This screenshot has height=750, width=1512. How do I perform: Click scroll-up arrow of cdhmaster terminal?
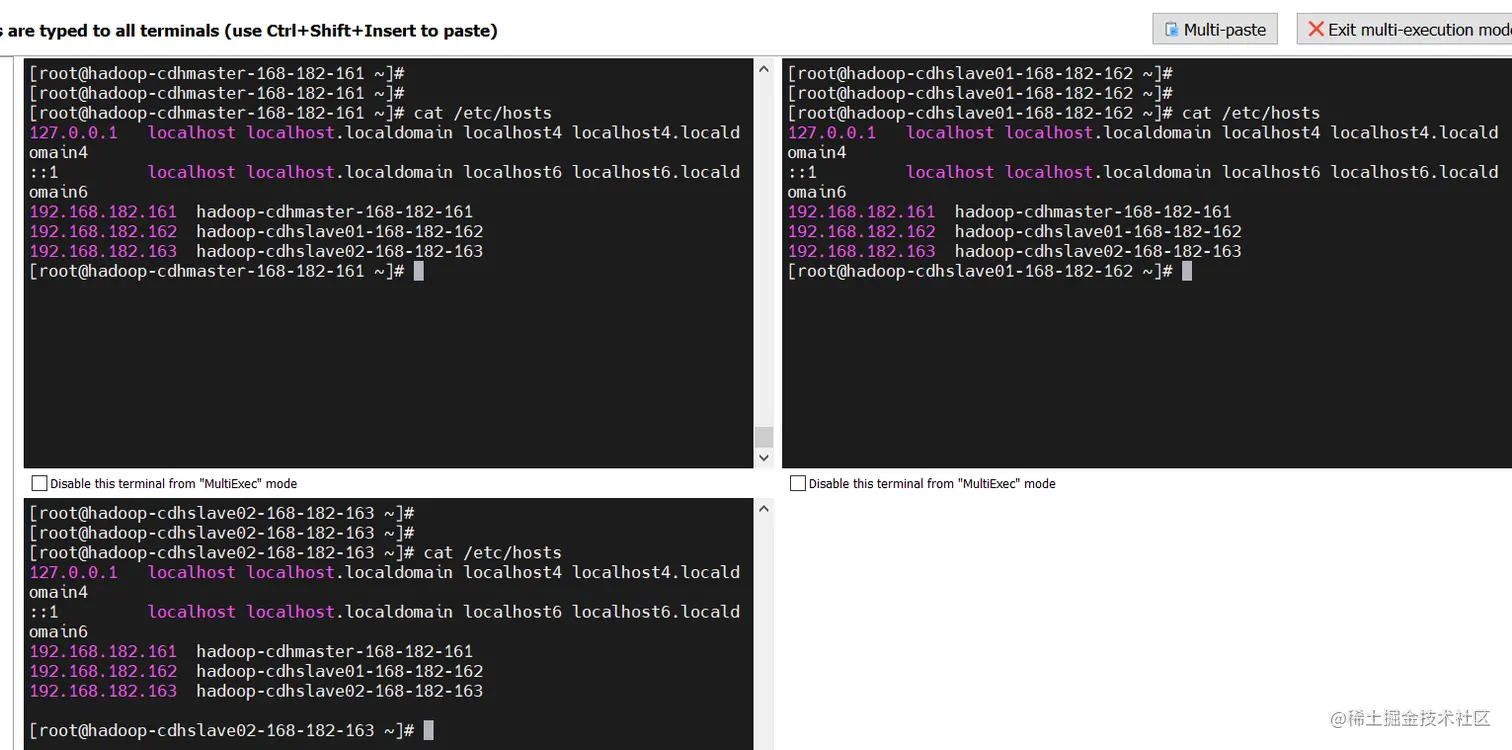coord(764,69)
